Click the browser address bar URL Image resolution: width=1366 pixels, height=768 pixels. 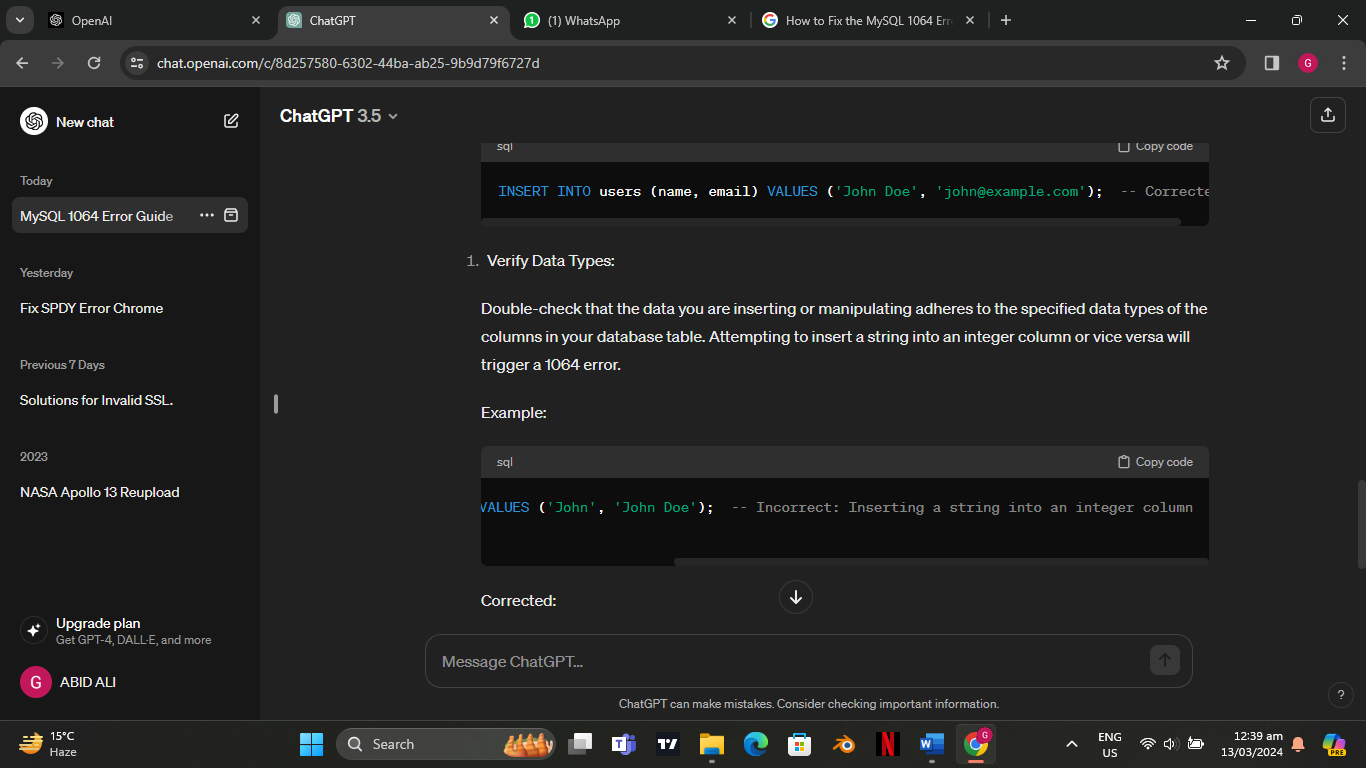click(348, 63)
